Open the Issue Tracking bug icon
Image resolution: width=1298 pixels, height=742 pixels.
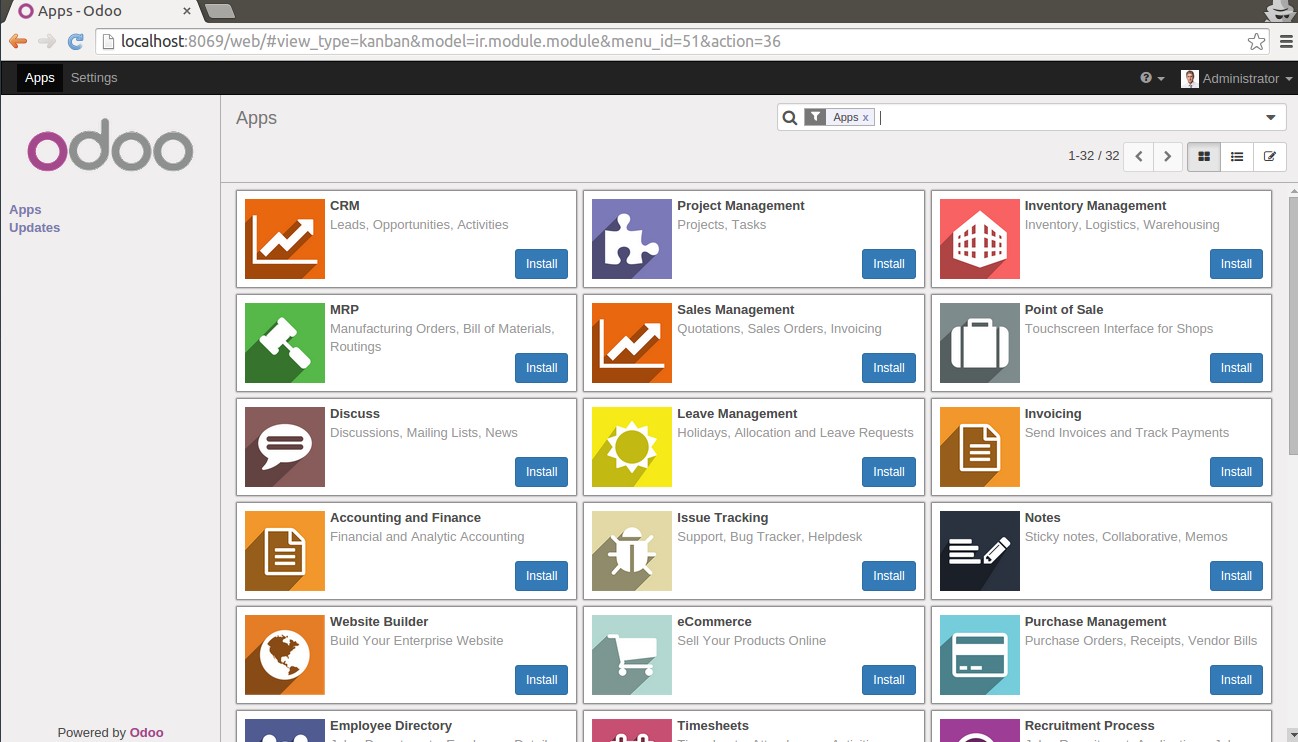click(x=632, y=551)
